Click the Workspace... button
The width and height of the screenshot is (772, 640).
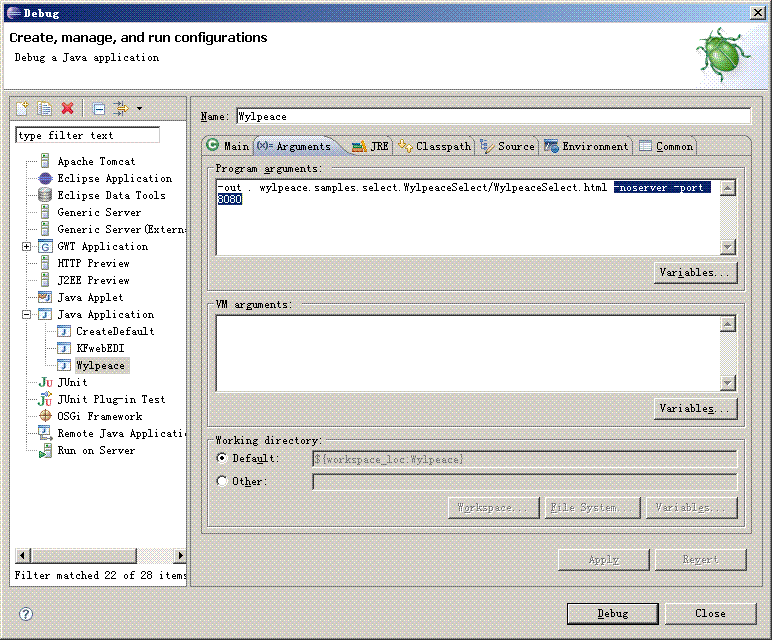(x=494, y=508)
